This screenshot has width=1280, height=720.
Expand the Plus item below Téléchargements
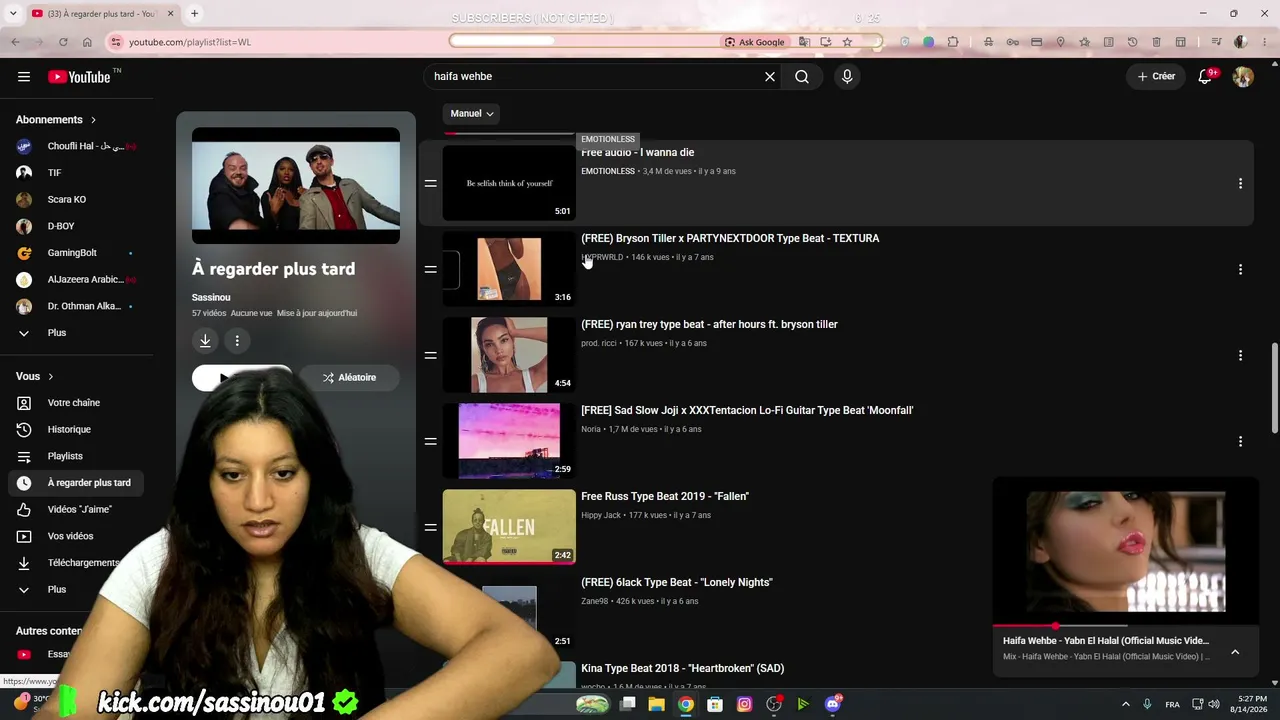[x=77, y=590]
